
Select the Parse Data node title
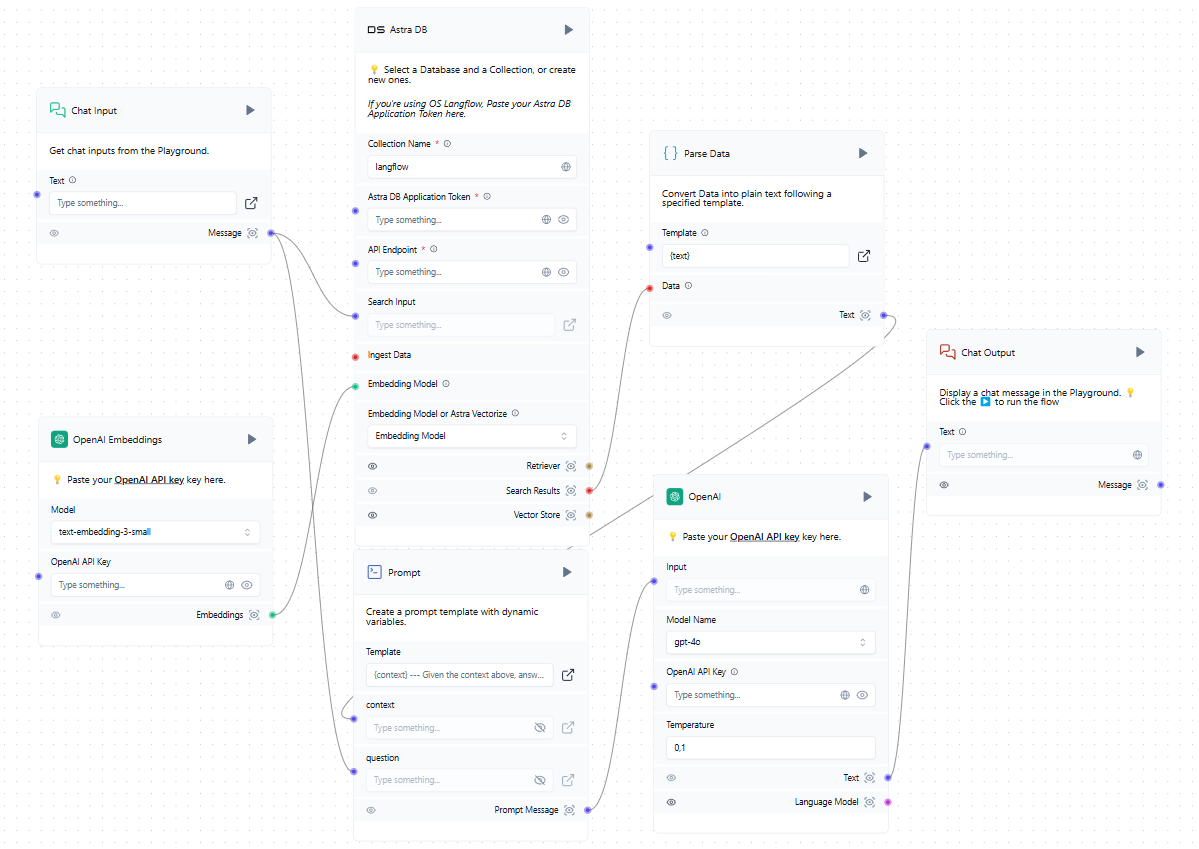[x=707, y=154]
